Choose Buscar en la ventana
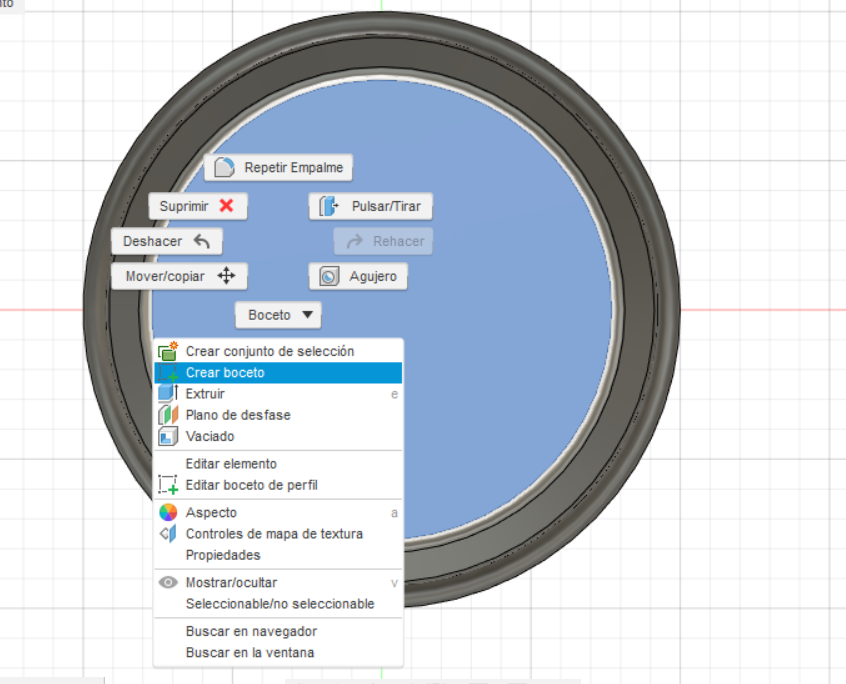Image resolution: width=846 pixels, height=684 pixels. pyautogui.click(x=278, y=653)
